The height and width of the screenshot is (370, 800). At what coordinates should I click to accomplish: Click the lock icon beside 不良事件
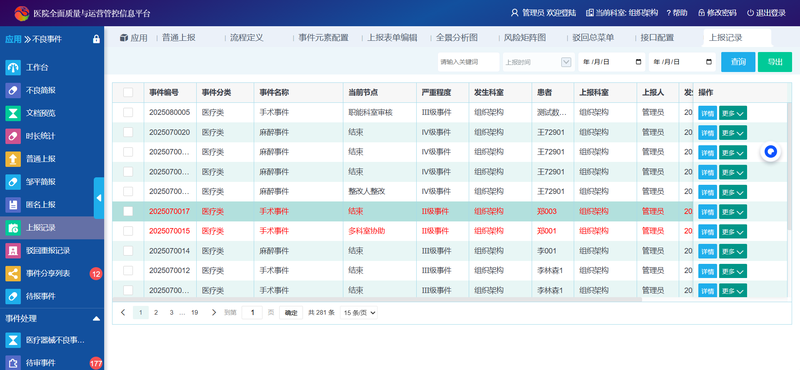[96, 39]
